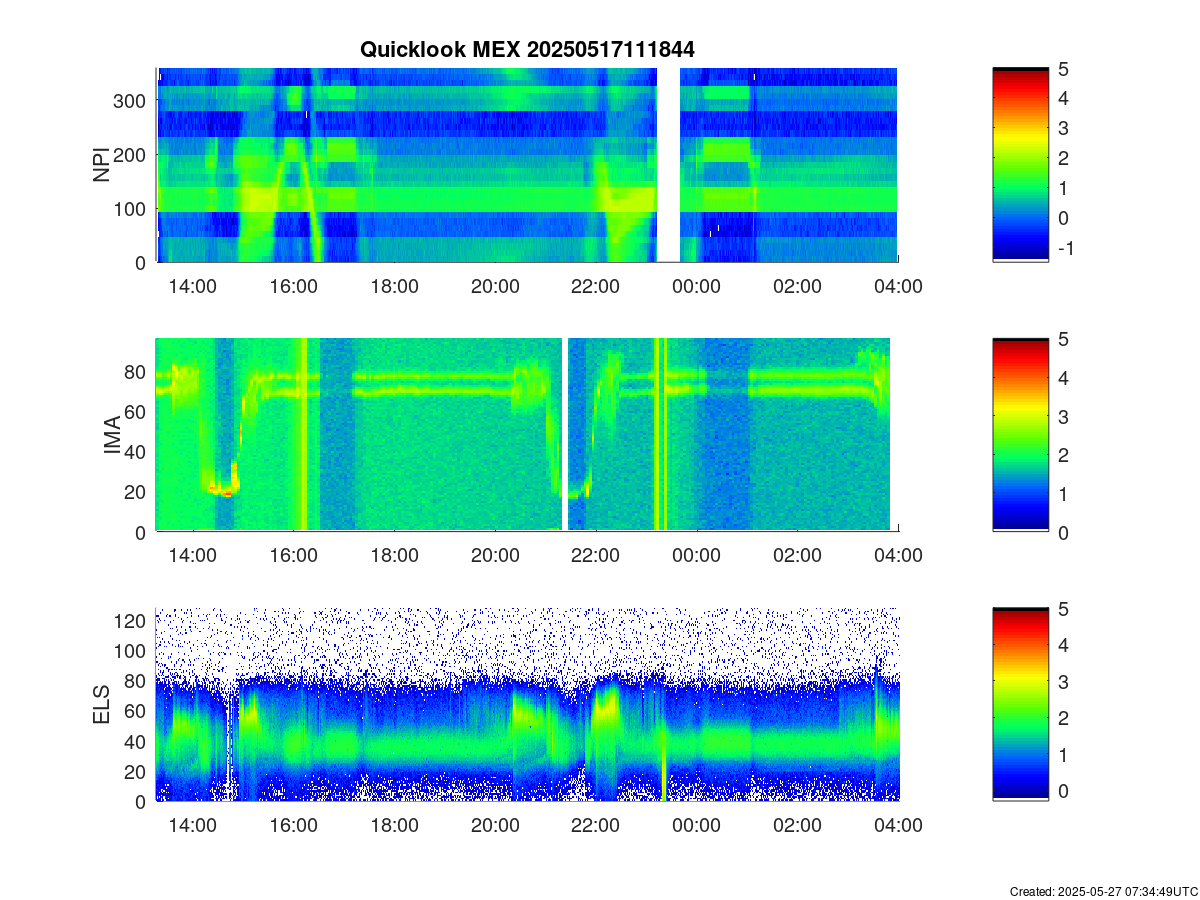
Task: Click the 02:00 tick under the IMA plot
Action: (797, 556)
